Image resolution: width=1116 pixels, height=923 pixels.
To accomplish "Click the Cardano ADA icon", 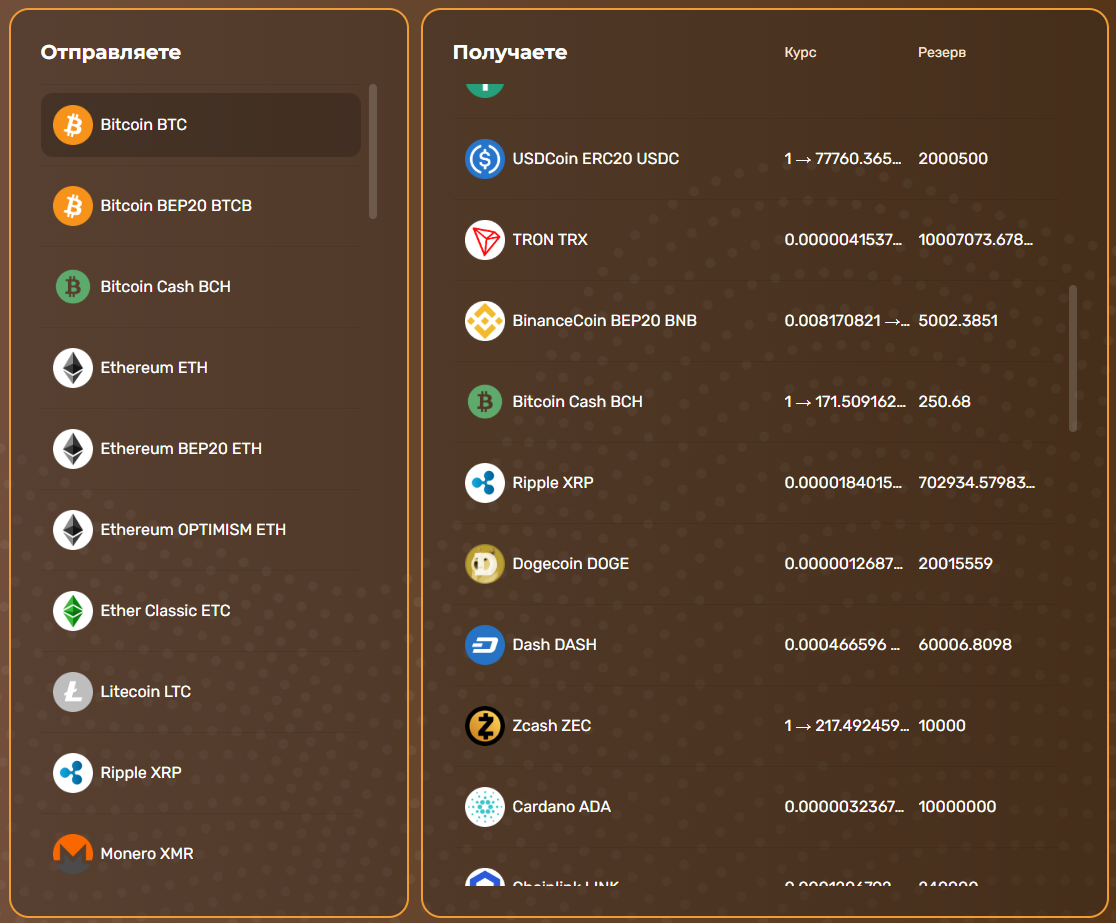I will (x=485, y=807).
